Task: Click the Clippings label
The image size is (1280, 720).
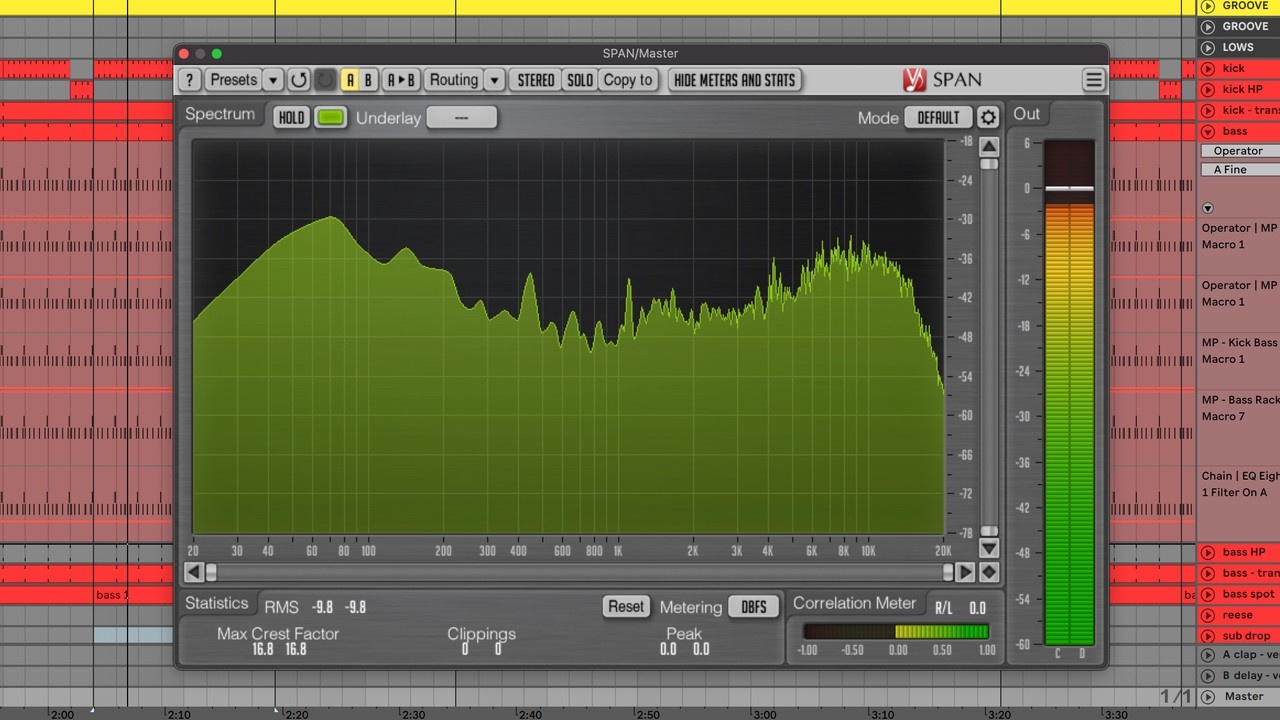Action: pos(482,634)
